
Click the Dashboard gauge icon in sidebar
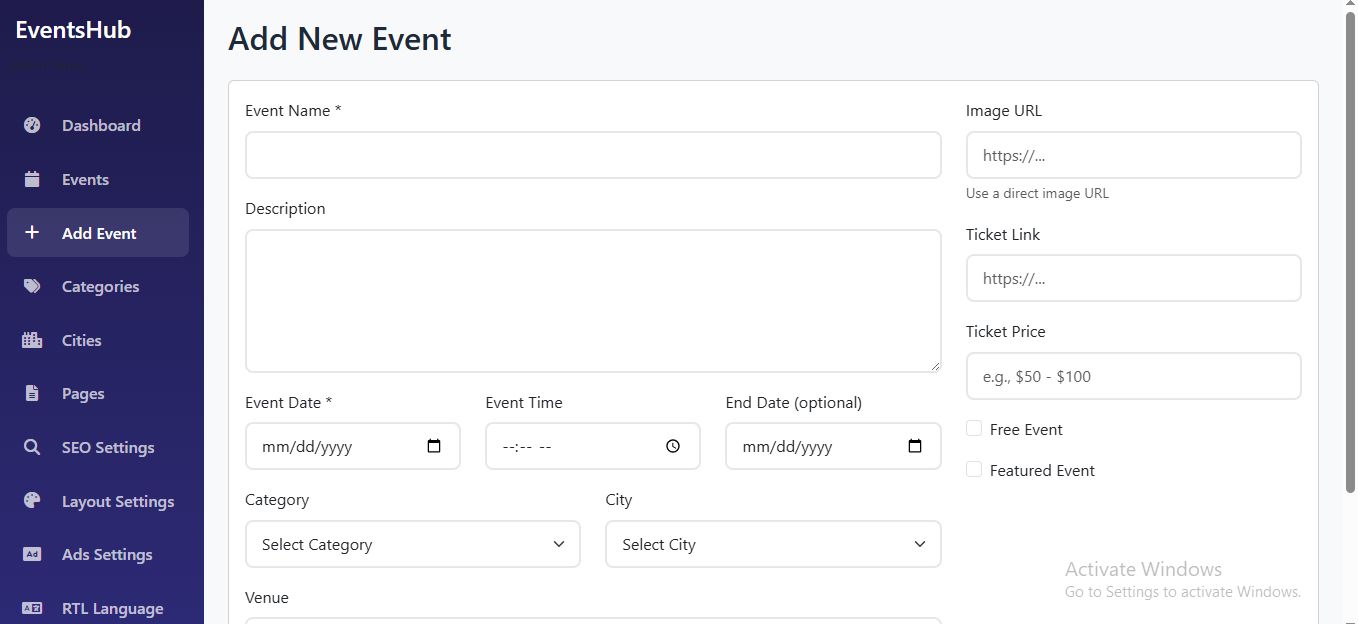[x=32, y=125]
